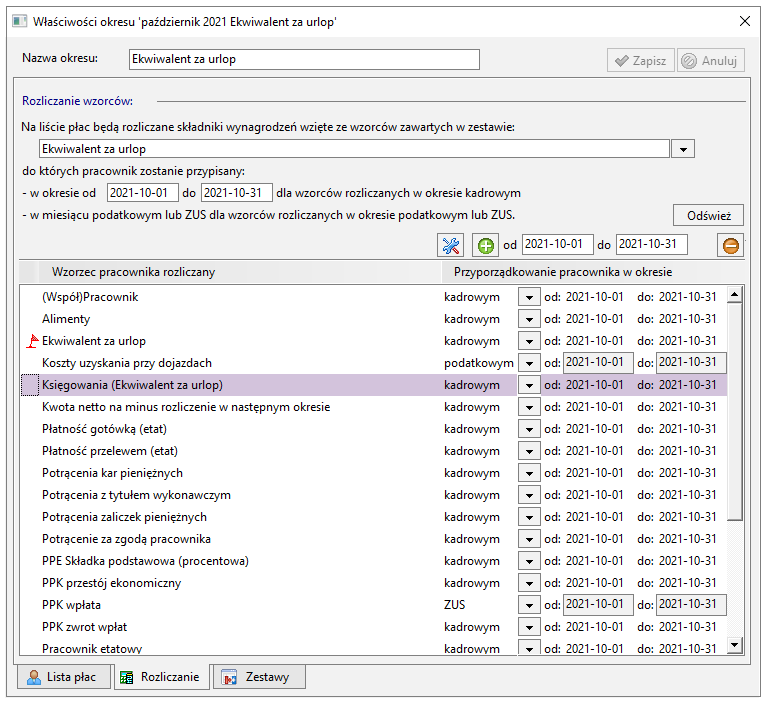Click the Lista płac tab person icon
Image resolution: width=766 pixels, height=701 pixels.
34,677
